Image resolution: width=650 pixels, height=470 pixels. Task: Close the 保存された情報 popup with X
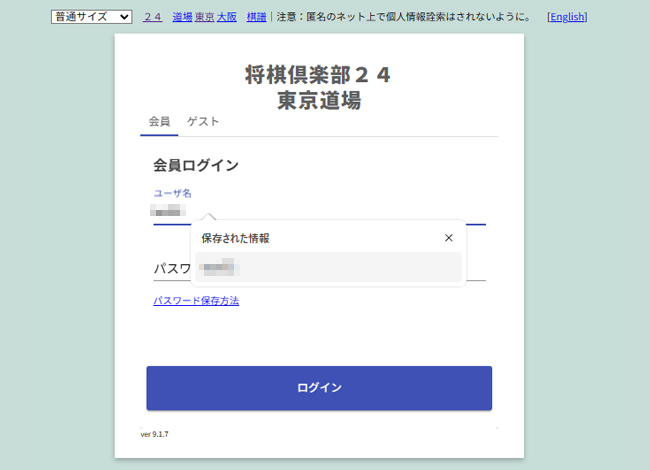[x=448, y=238]
